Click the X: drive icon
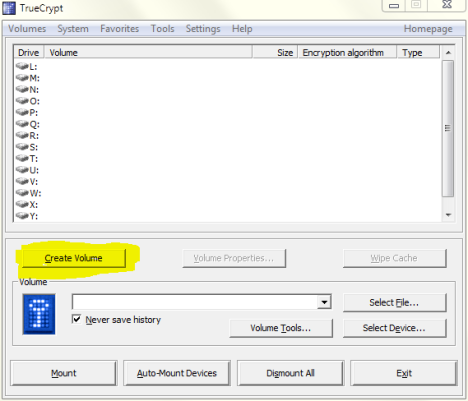This screenshot has height=401, width=468. pyautogui.click(x=22, y=204)
